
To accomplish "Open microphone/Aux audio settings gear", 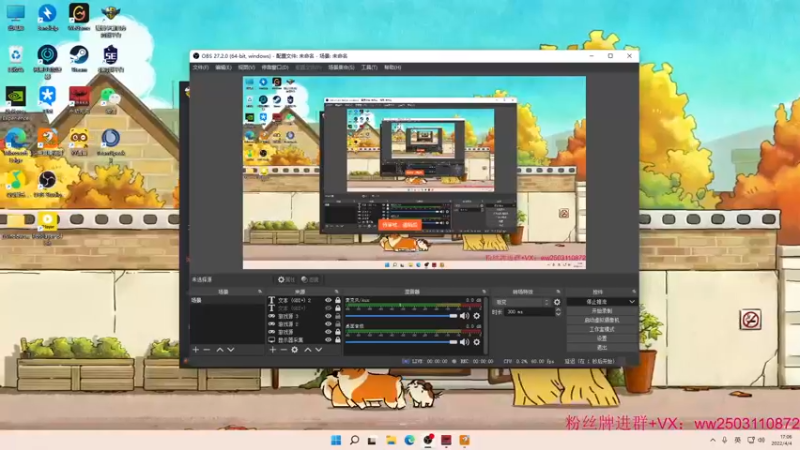I will [477, 316].
